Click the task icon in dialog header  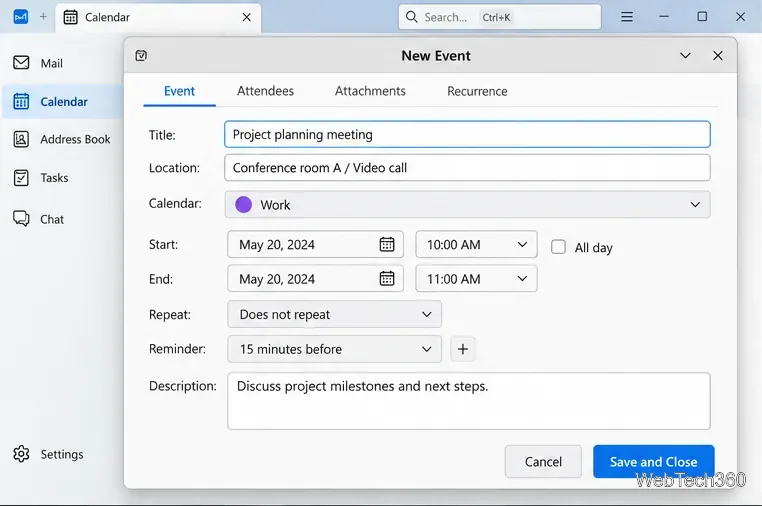(141, 55)
